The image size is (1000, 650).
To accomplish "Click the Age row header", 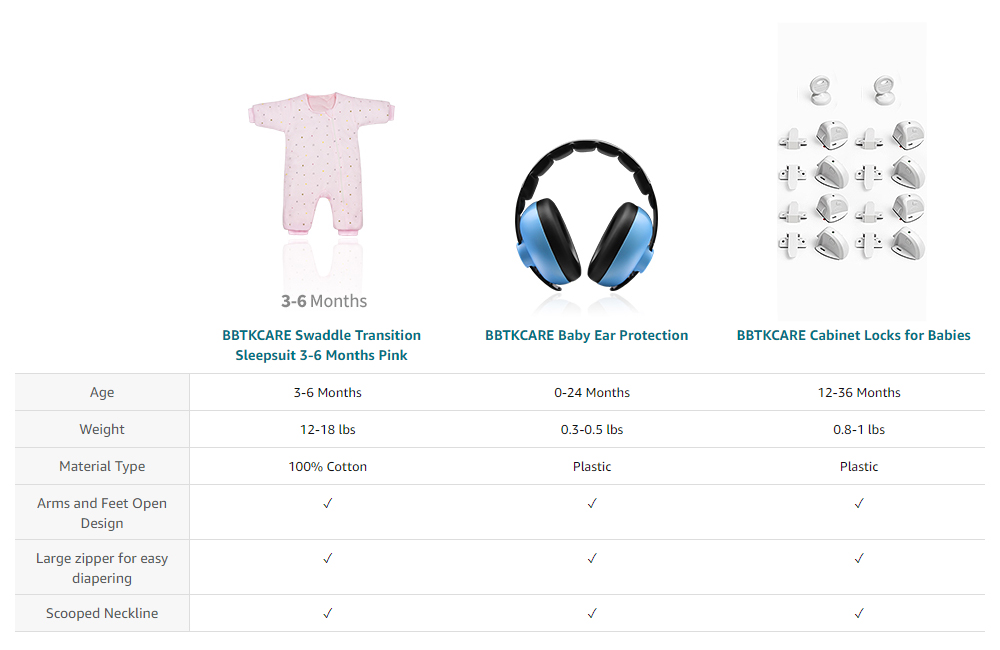I will pos(102,392).
